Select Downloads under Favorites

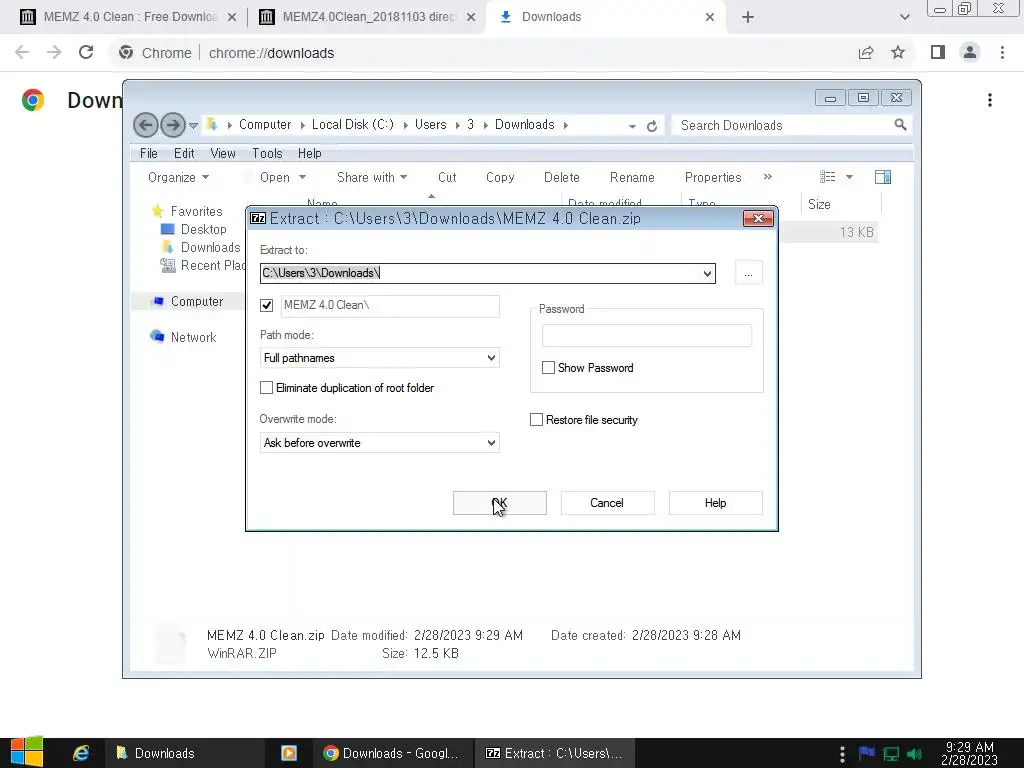[x=210, y=248]
